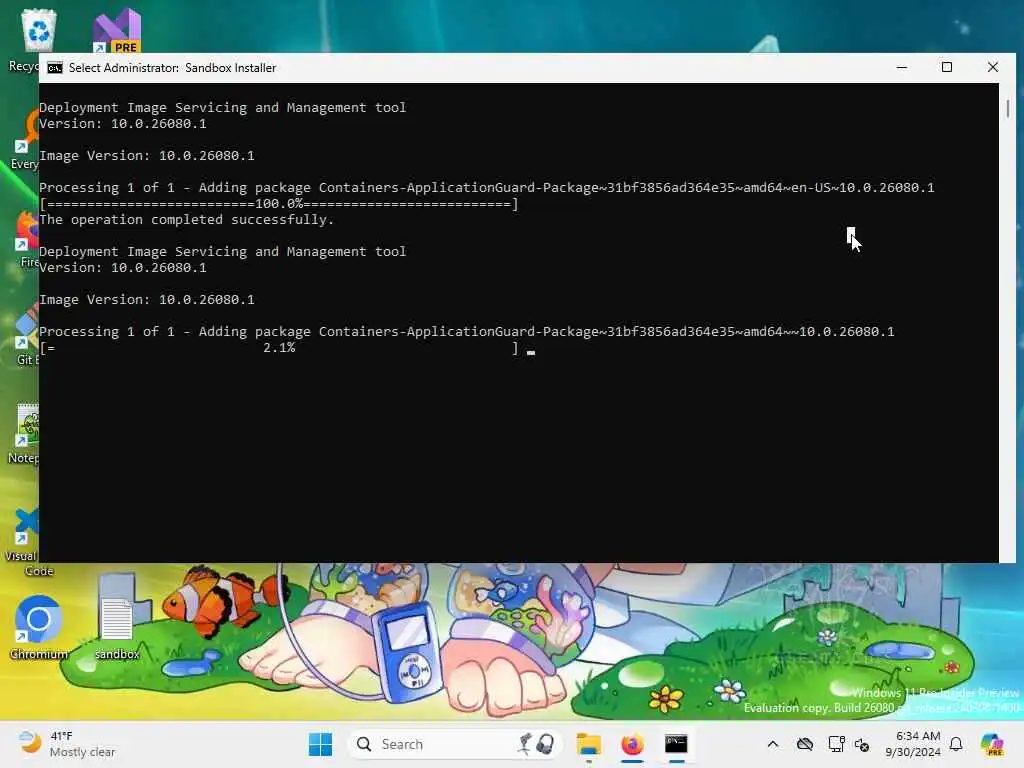Click the Visual Studio Code desktop shortcut
1024x768 pixels.
point(25,542)
